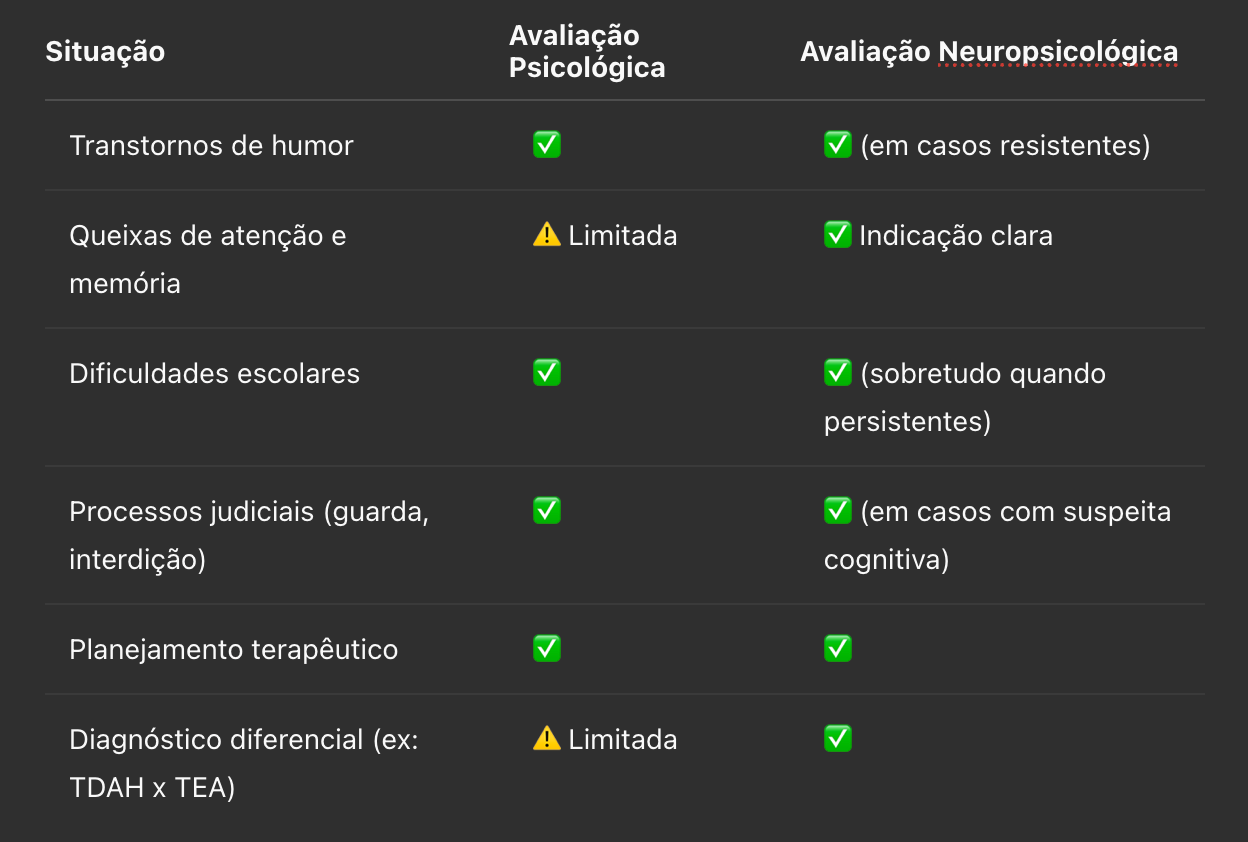Click the Situação column header
The width and height of the screenshot is (1248, 842).
(x=105, y=51)
